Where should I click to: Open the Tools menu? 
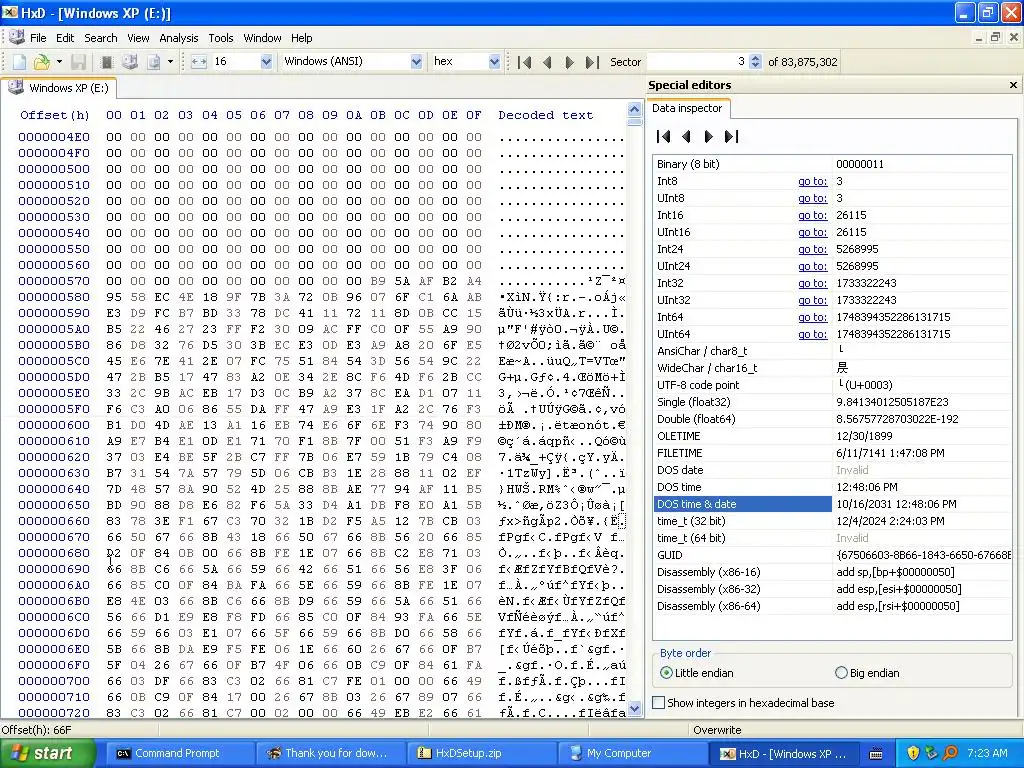click(221, 38)
